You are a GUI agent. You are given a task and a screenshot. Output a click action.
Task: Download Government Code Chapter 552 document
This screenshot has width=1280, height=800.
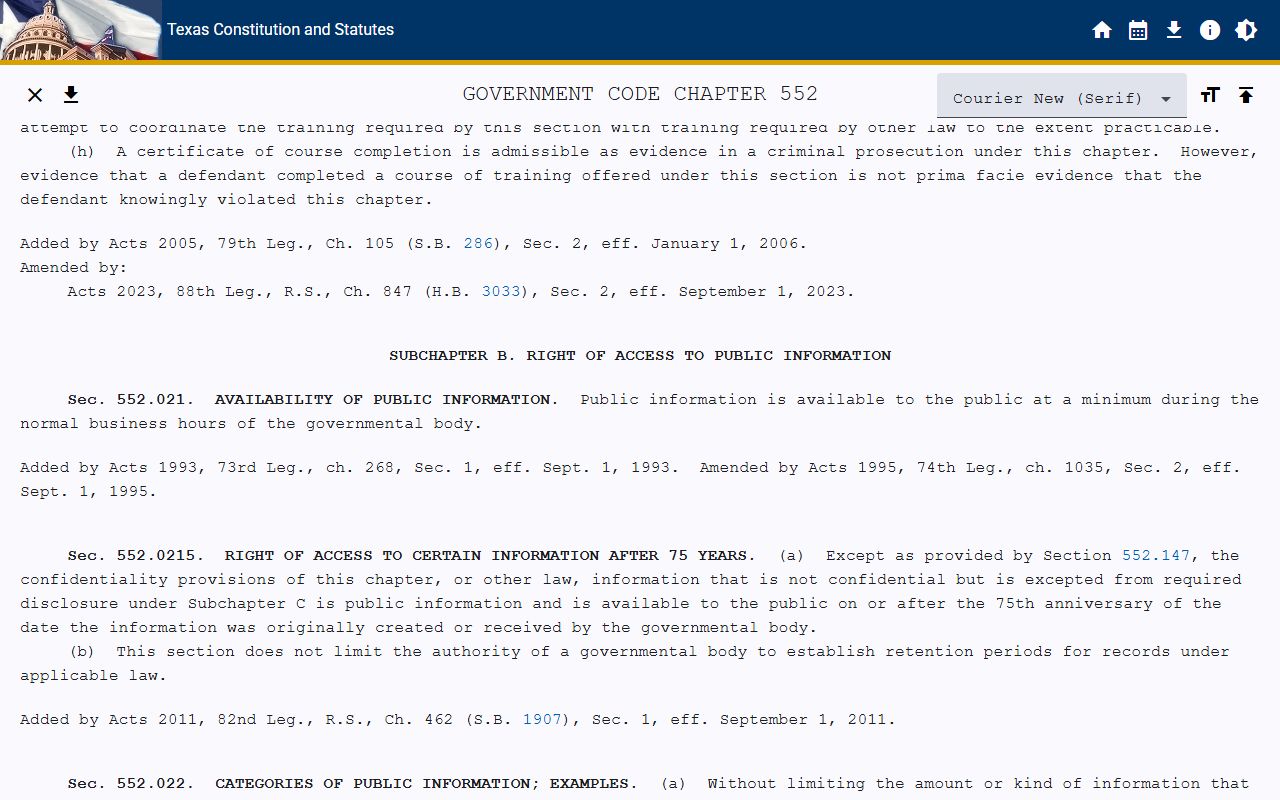71,95
